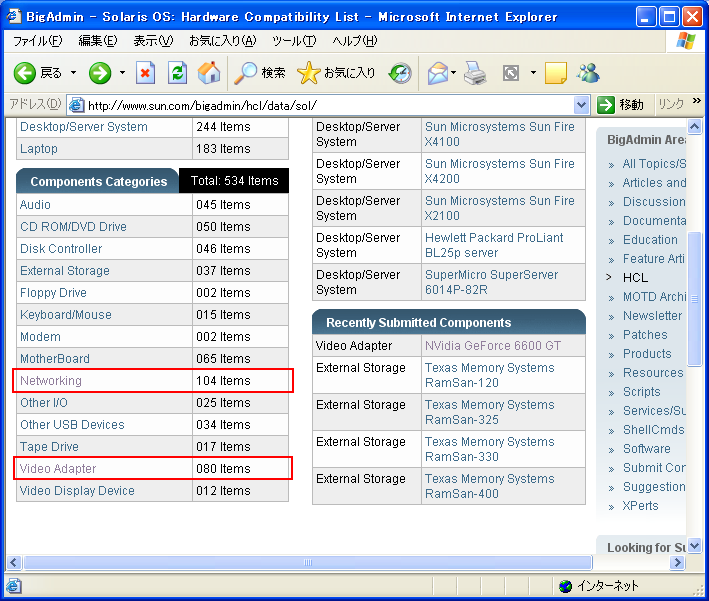The width and height of the screenshot is (709, 601).
Task: Open the ヘルプ(H) menu
Action: coord(354,41)
